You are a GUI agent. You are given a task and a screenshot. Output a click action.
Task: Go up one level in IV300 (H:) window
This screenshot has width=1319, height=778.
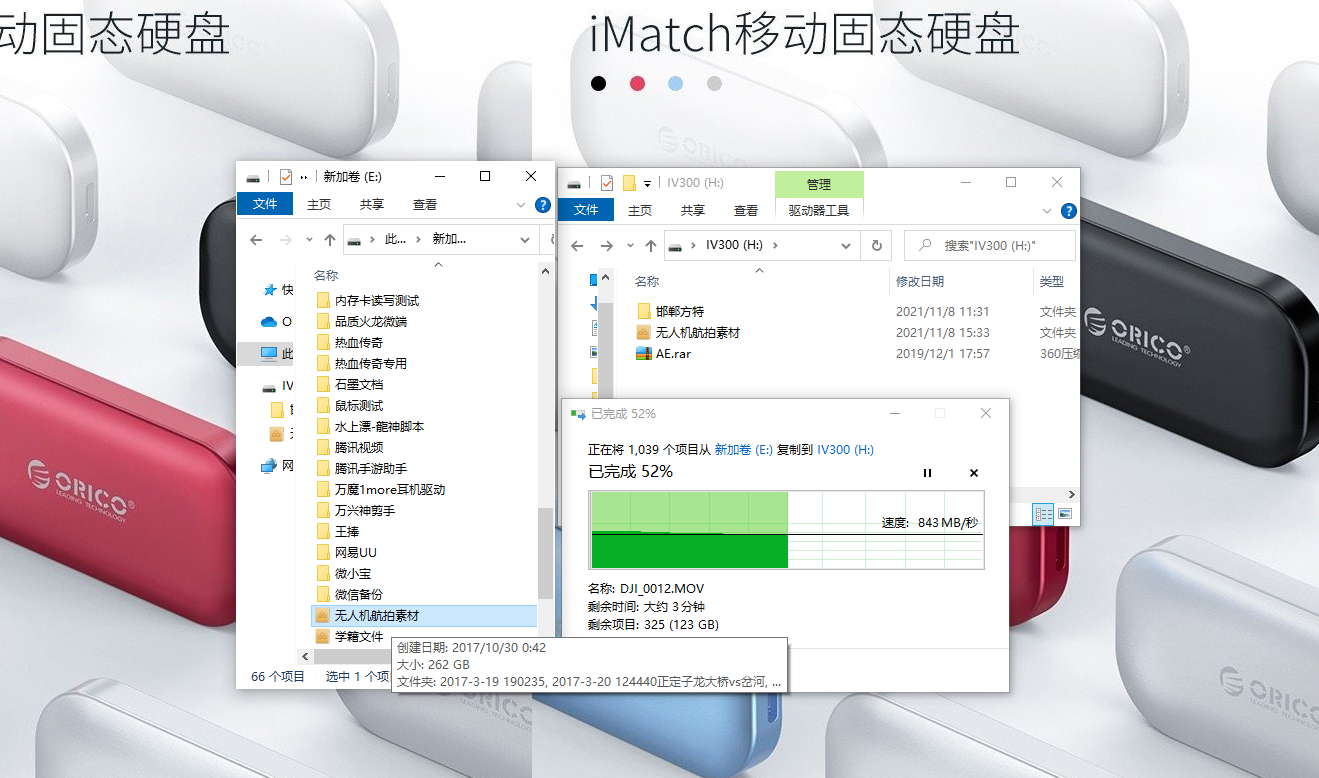coord(651,246)
